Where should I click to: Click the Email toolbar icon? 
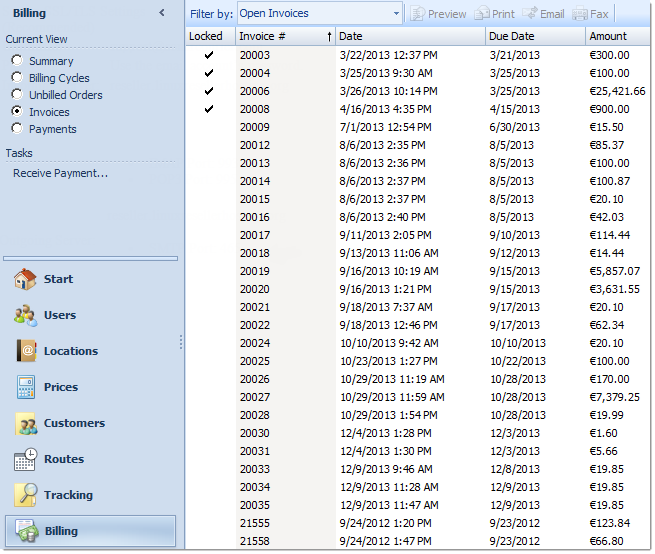coord(530,13)
